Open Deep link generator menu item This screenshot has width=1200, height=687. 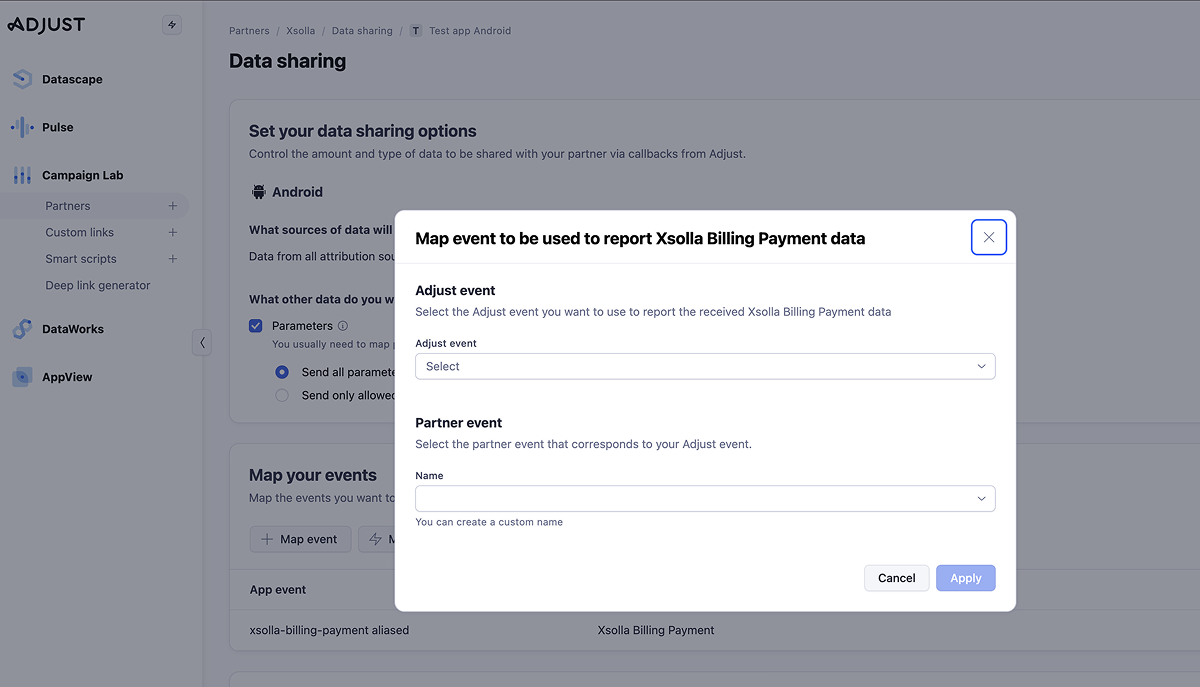point(98,285)
